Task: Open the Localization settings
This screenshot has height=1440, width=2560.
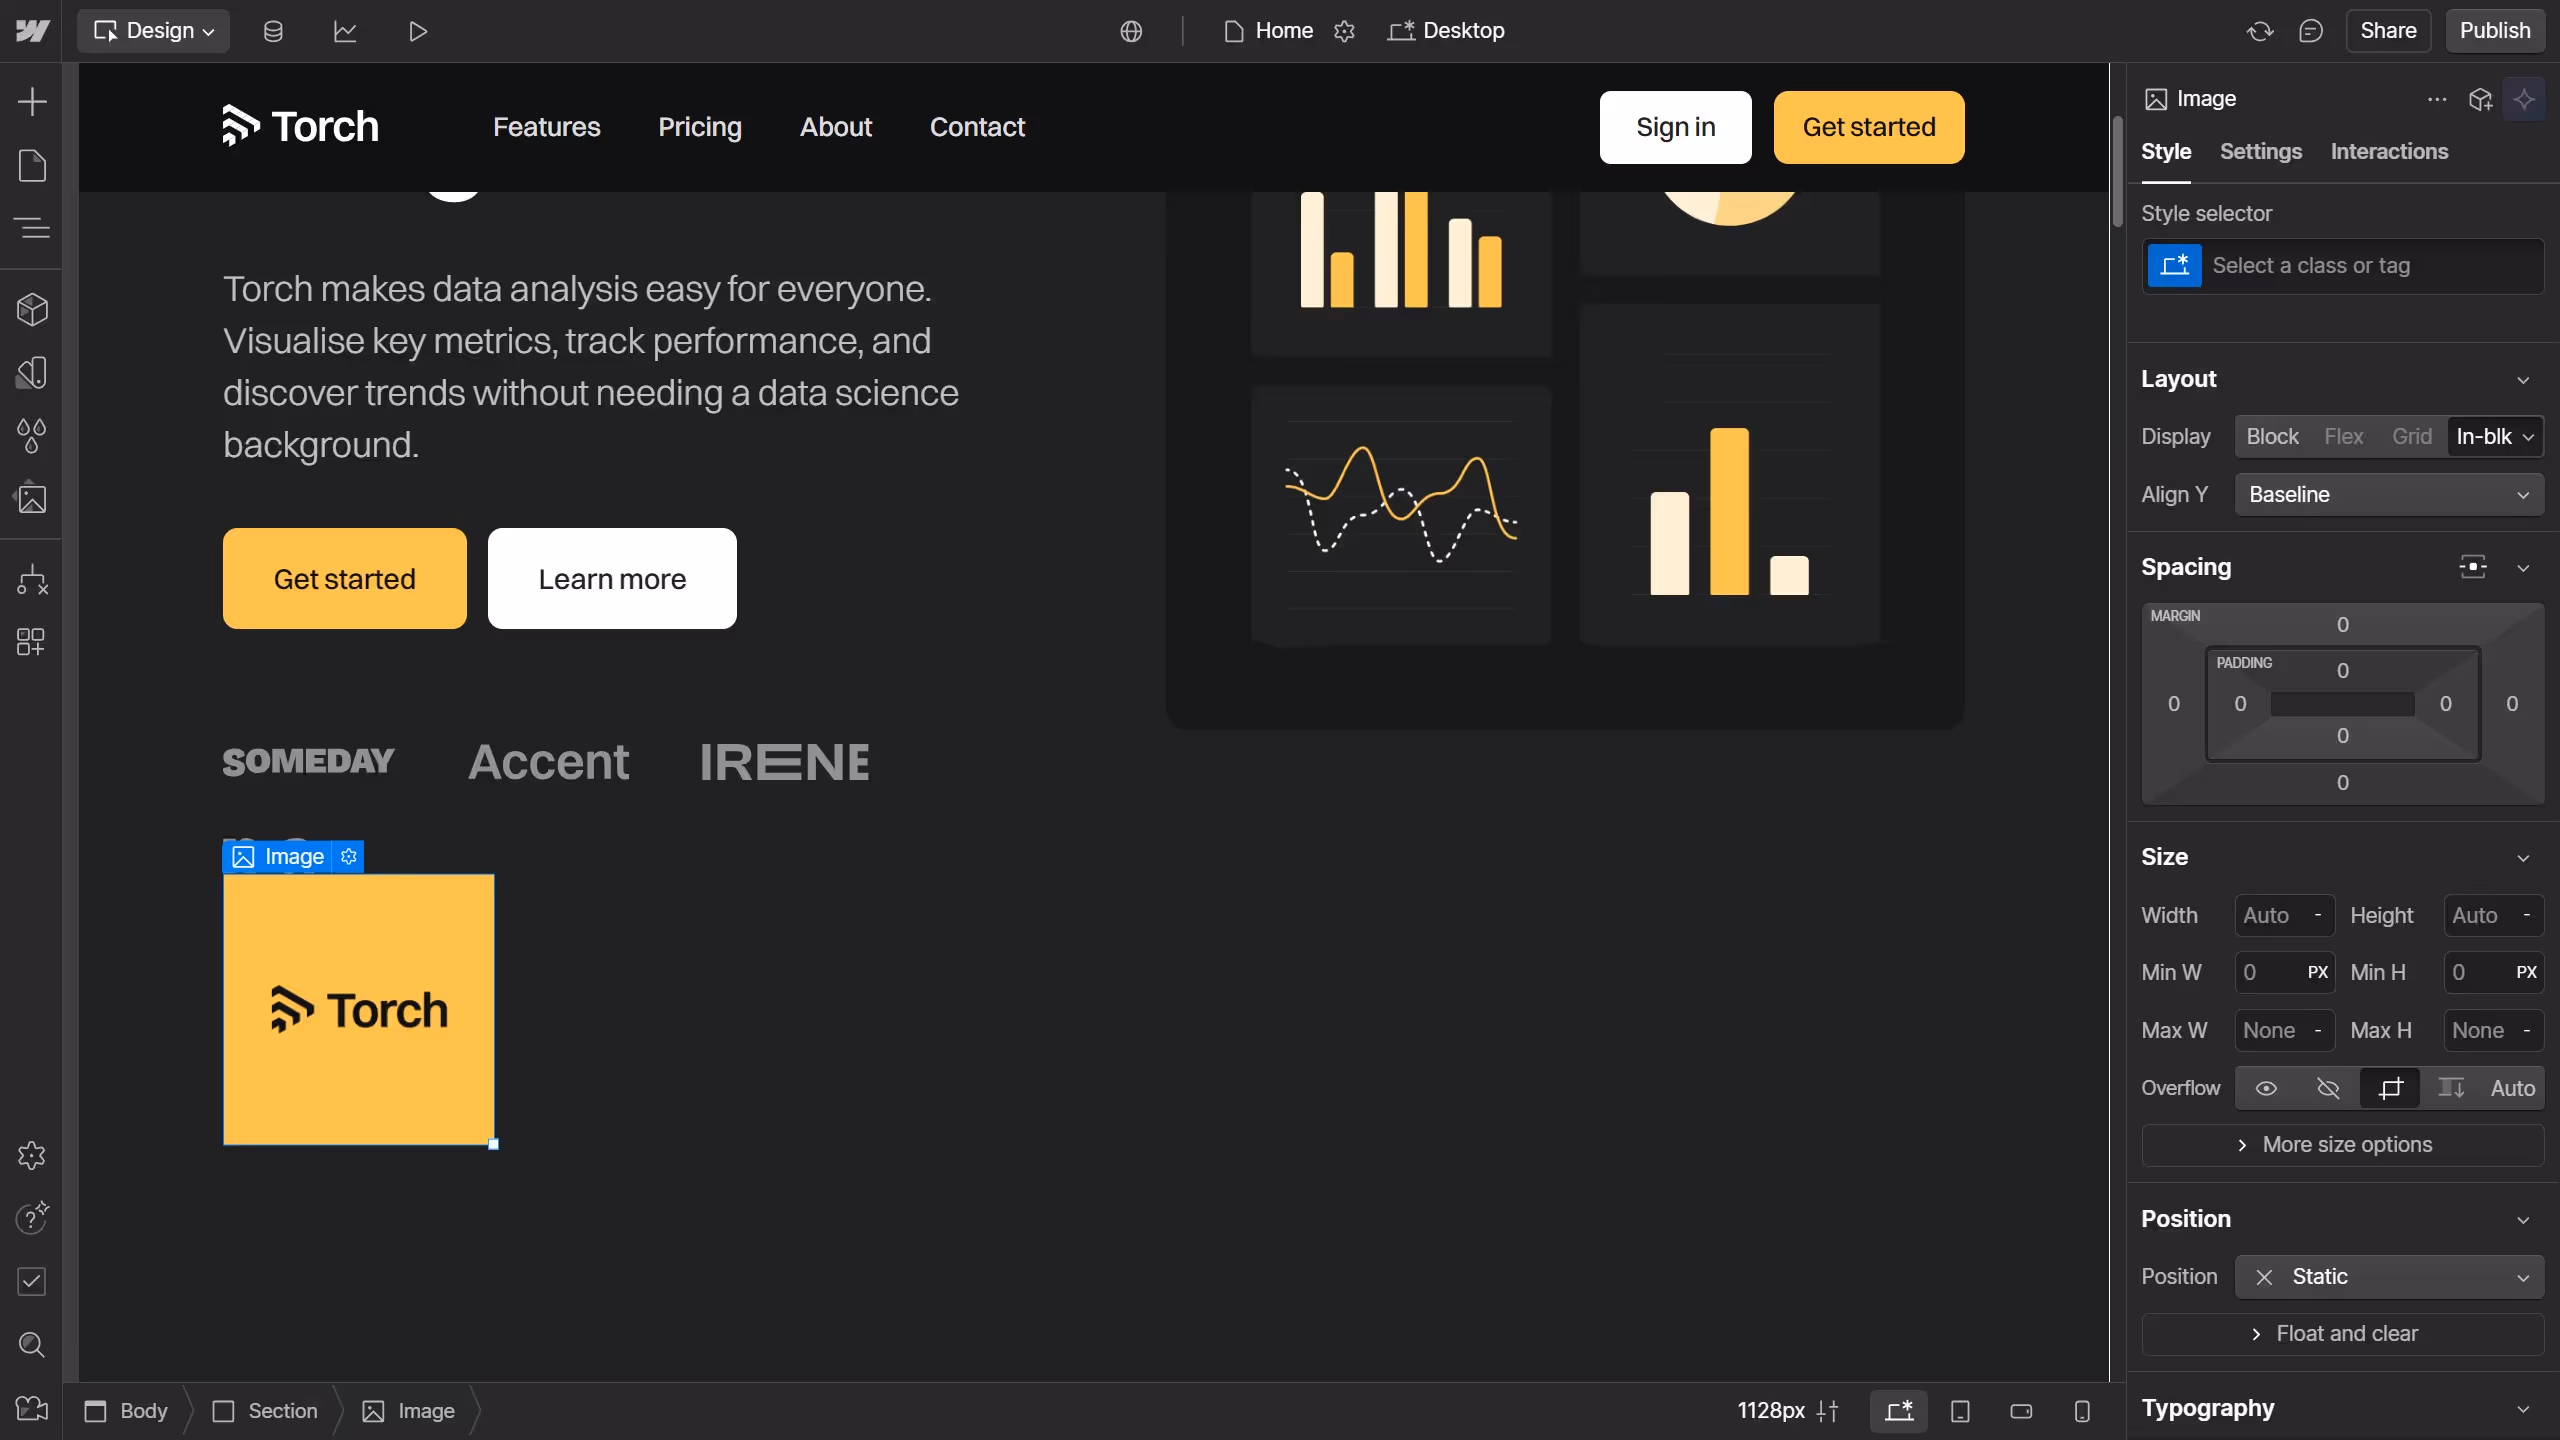Action: click(x=1130, y=31)
